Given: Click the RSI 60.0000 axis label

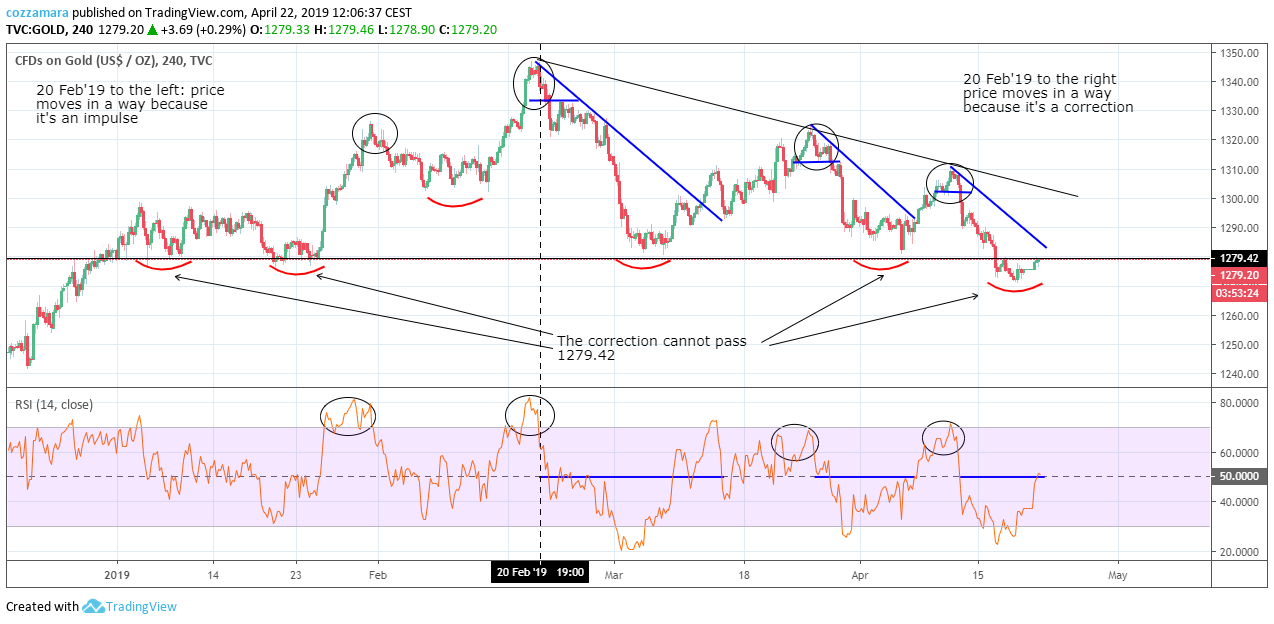Looking at the screenshot, I should pos(1239,452).
